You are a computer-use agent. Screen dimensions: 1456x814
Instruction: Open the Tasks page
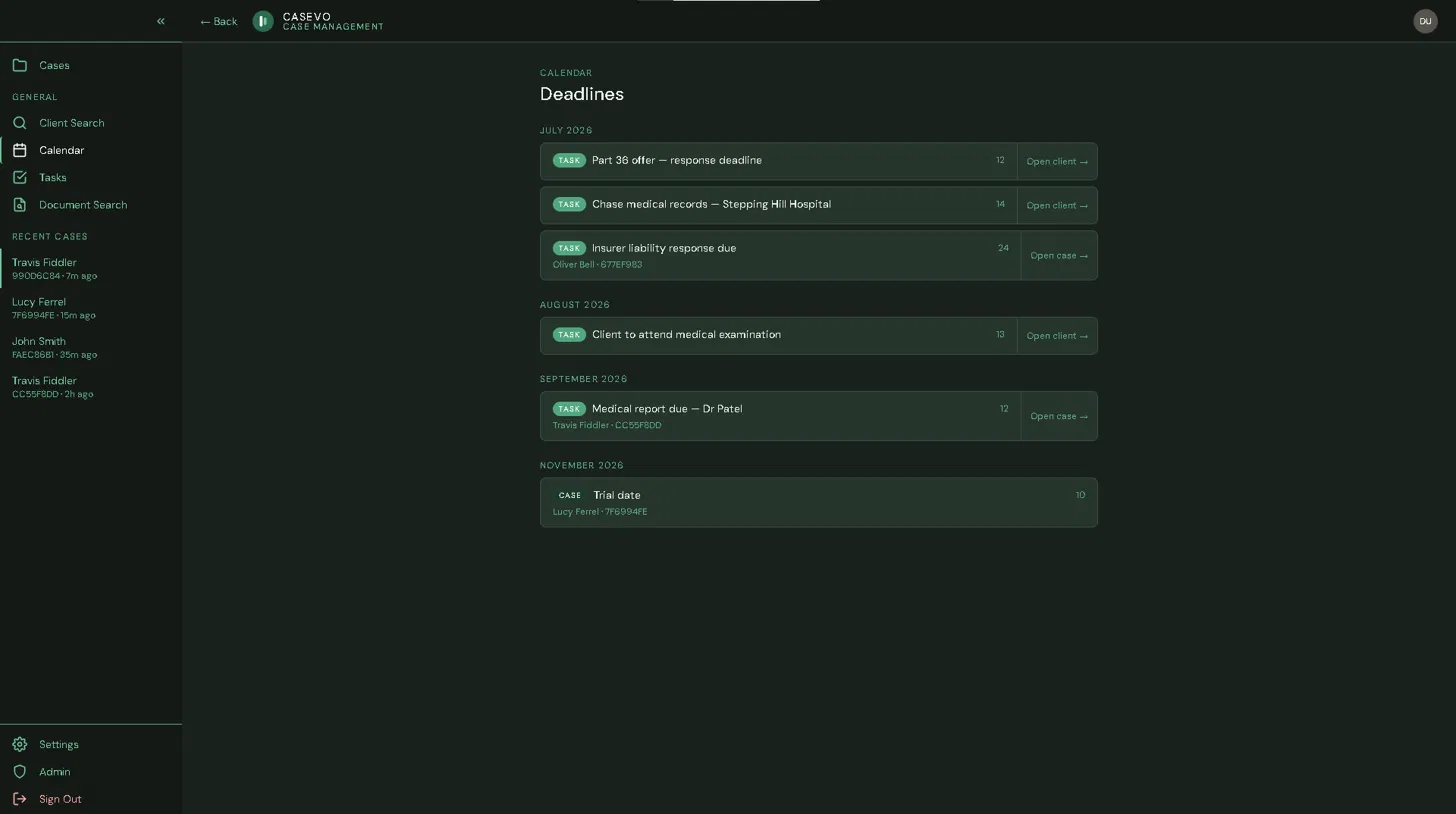tap(91, 177)
